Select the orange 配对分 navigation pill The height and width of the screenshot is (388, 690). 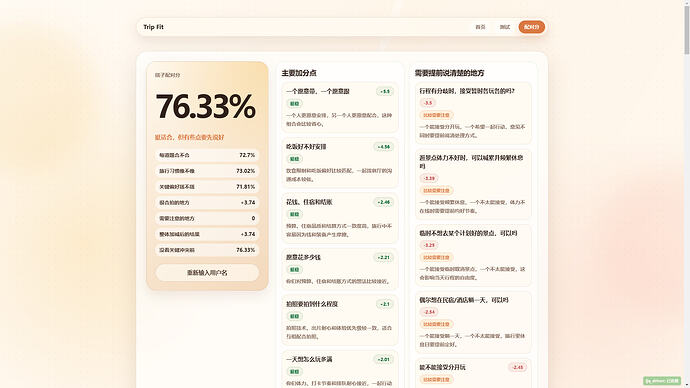(x=532, y=27)
